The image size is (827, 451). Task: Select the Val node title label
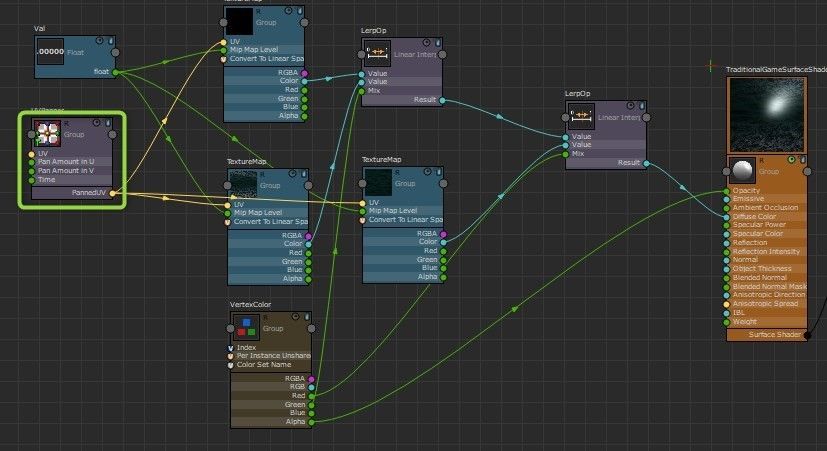[x=40, y=28]
